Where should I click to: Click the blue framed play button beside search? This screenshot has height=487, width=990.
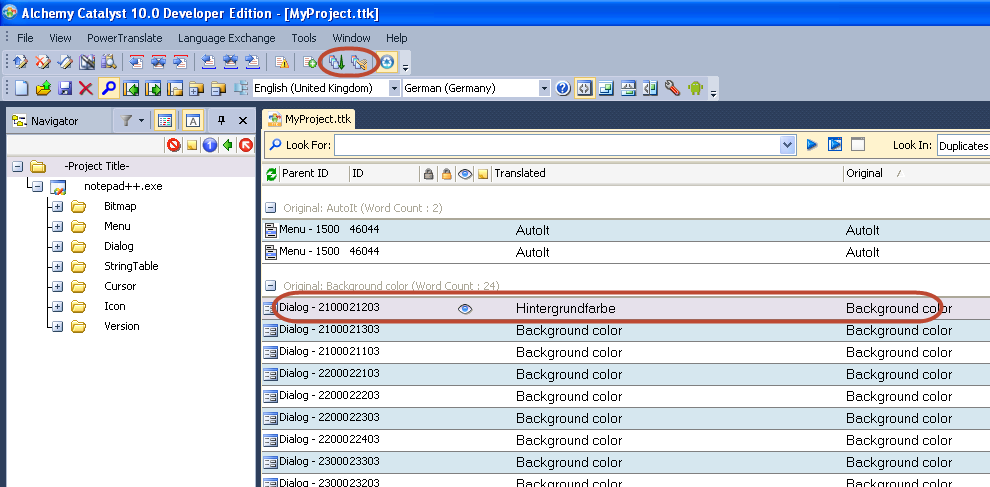[835, 145]
